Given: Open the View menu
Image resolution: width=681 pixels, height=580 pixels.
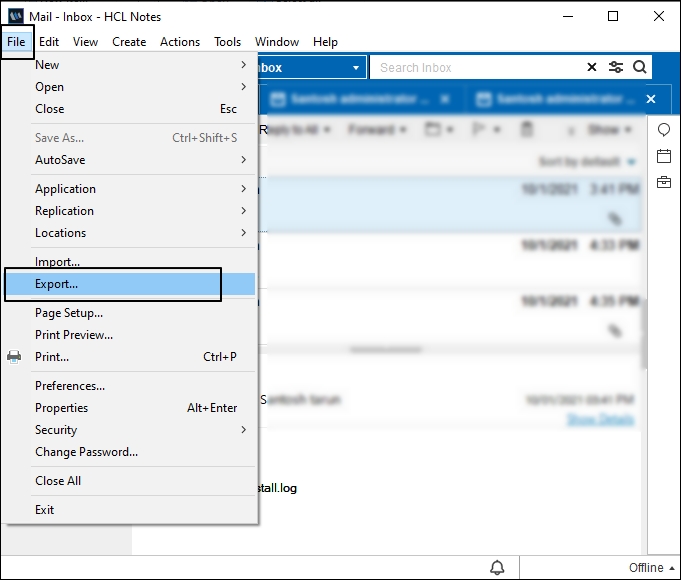Looking at the screenshot, I should coord(85,42).
